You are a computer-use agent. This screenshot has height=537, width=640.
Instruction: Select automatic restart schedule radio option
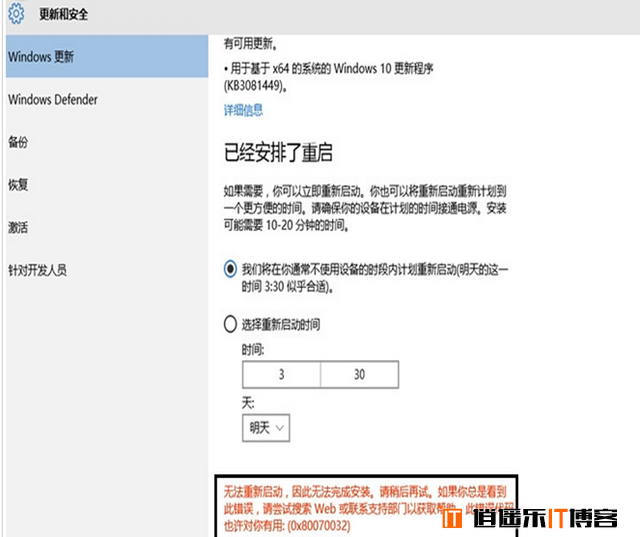click(230, 269)
